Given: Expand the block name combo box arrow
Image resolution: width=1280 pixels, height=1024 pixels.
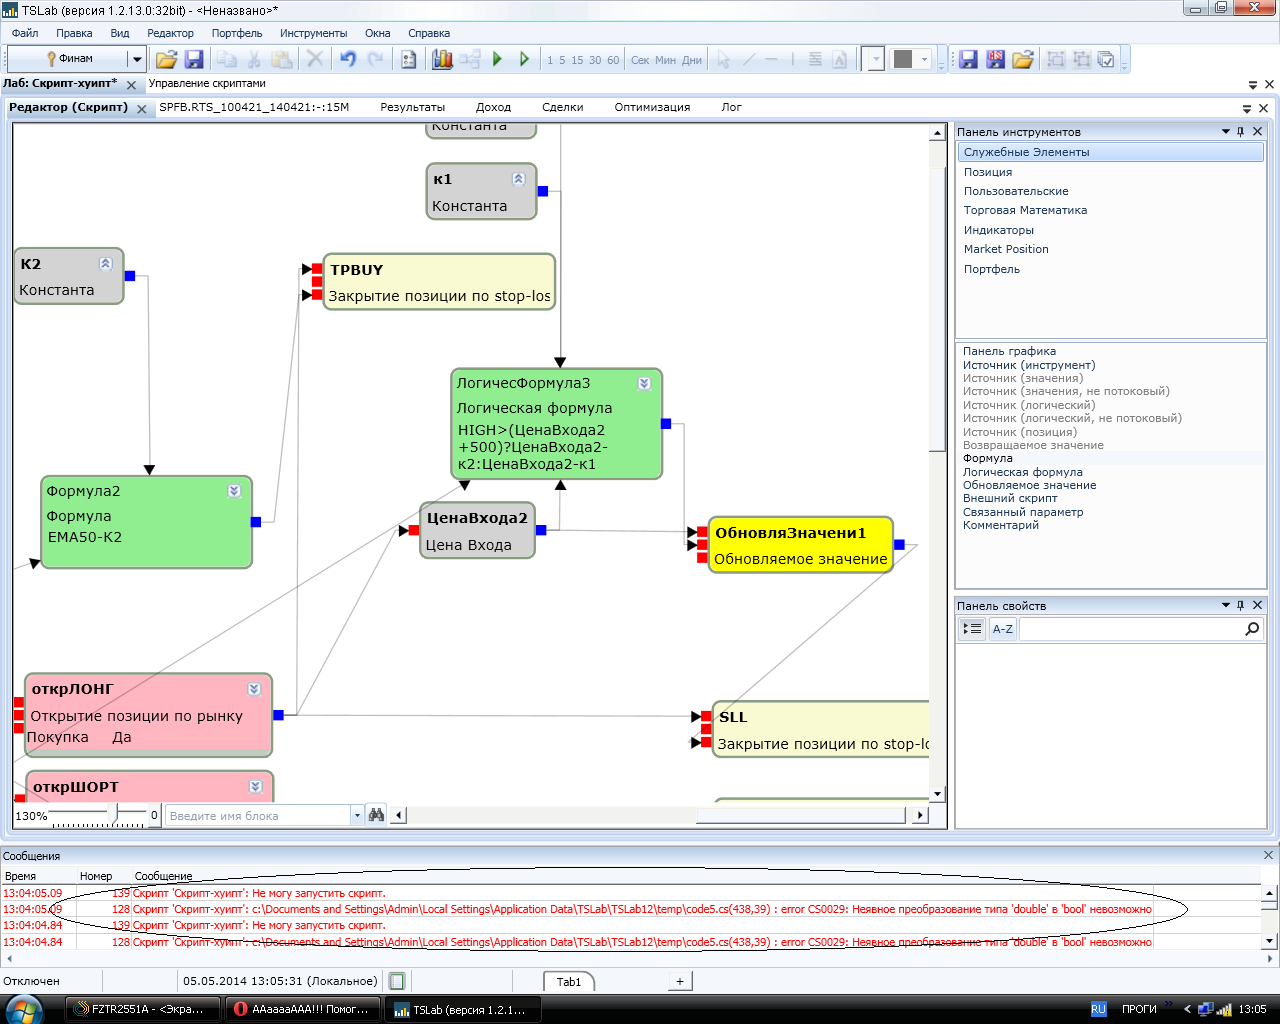Looking at the screenshot, I should [357, 816].
